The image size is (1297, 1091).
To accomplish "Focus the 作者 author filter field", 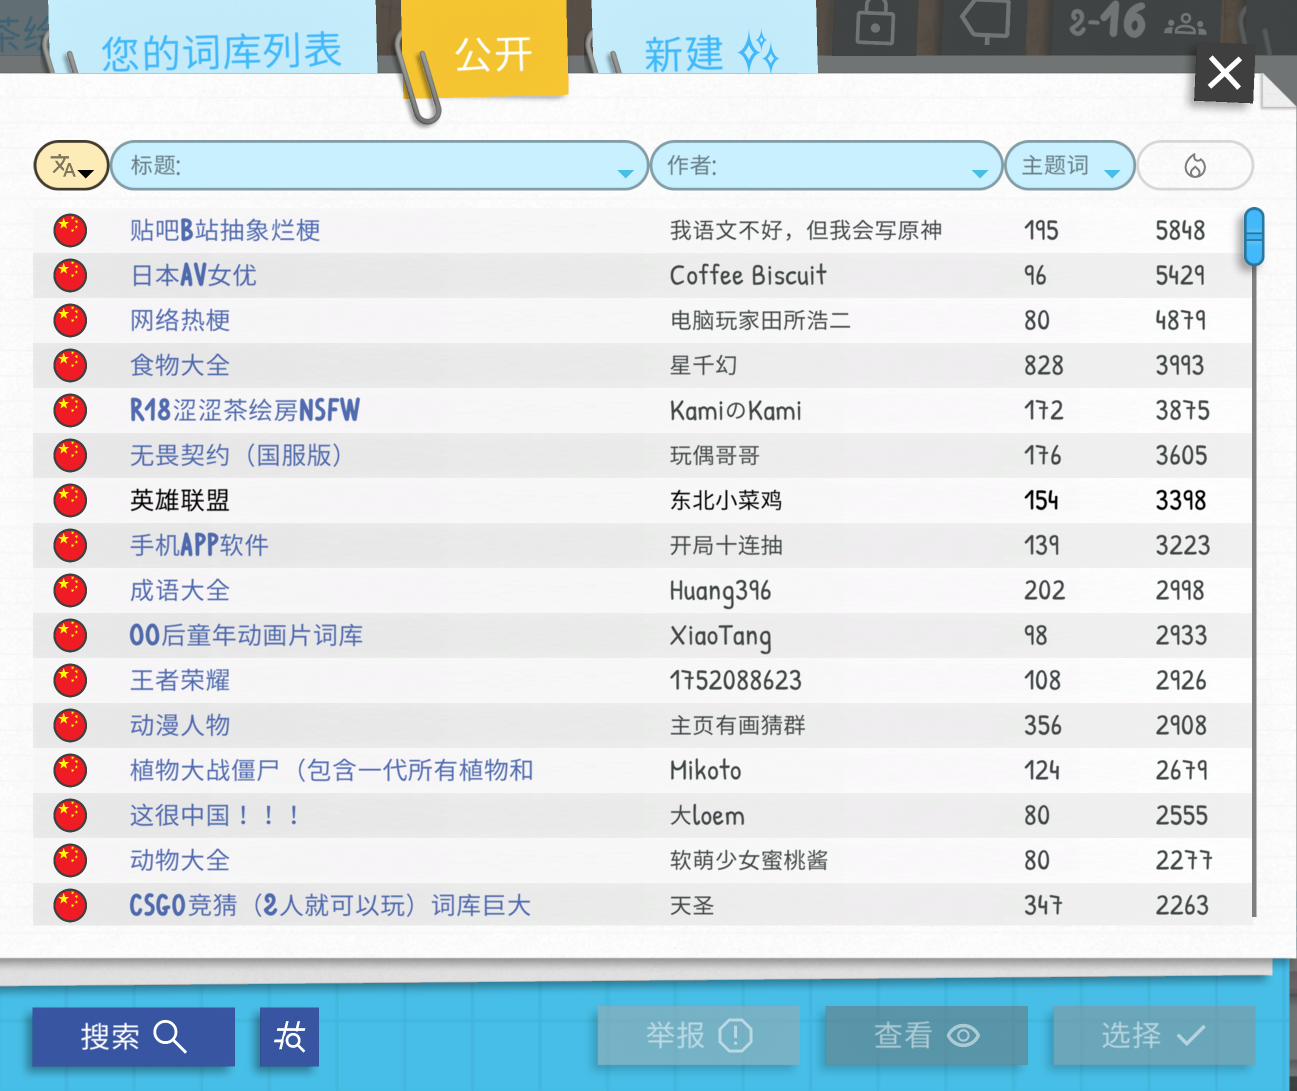I will coord(826,166).
